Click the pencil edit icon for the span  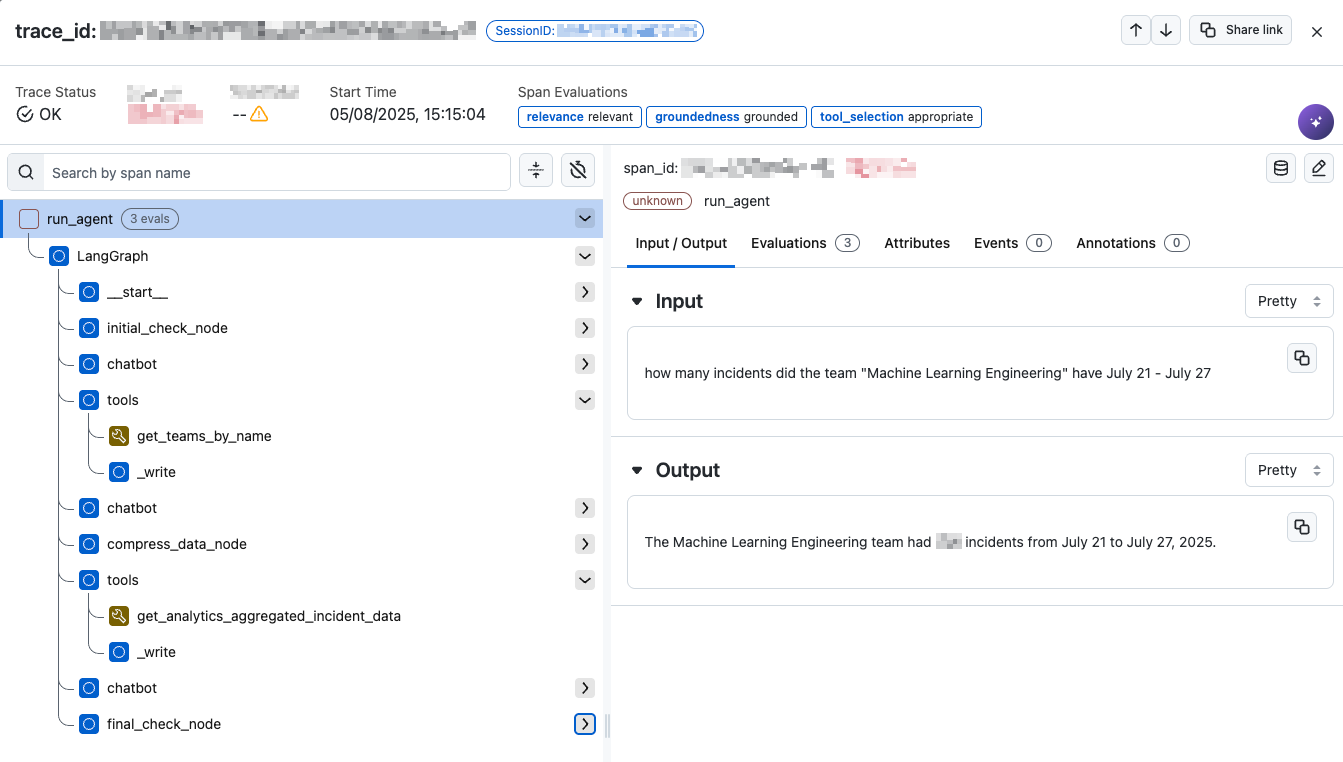tap(1318, 167)
